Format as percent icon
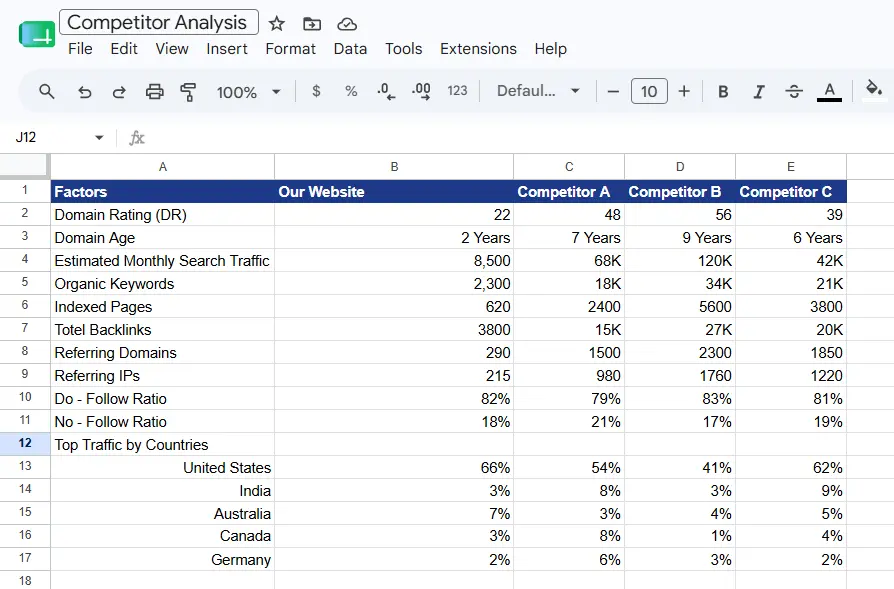 click(x=351, y=91)
